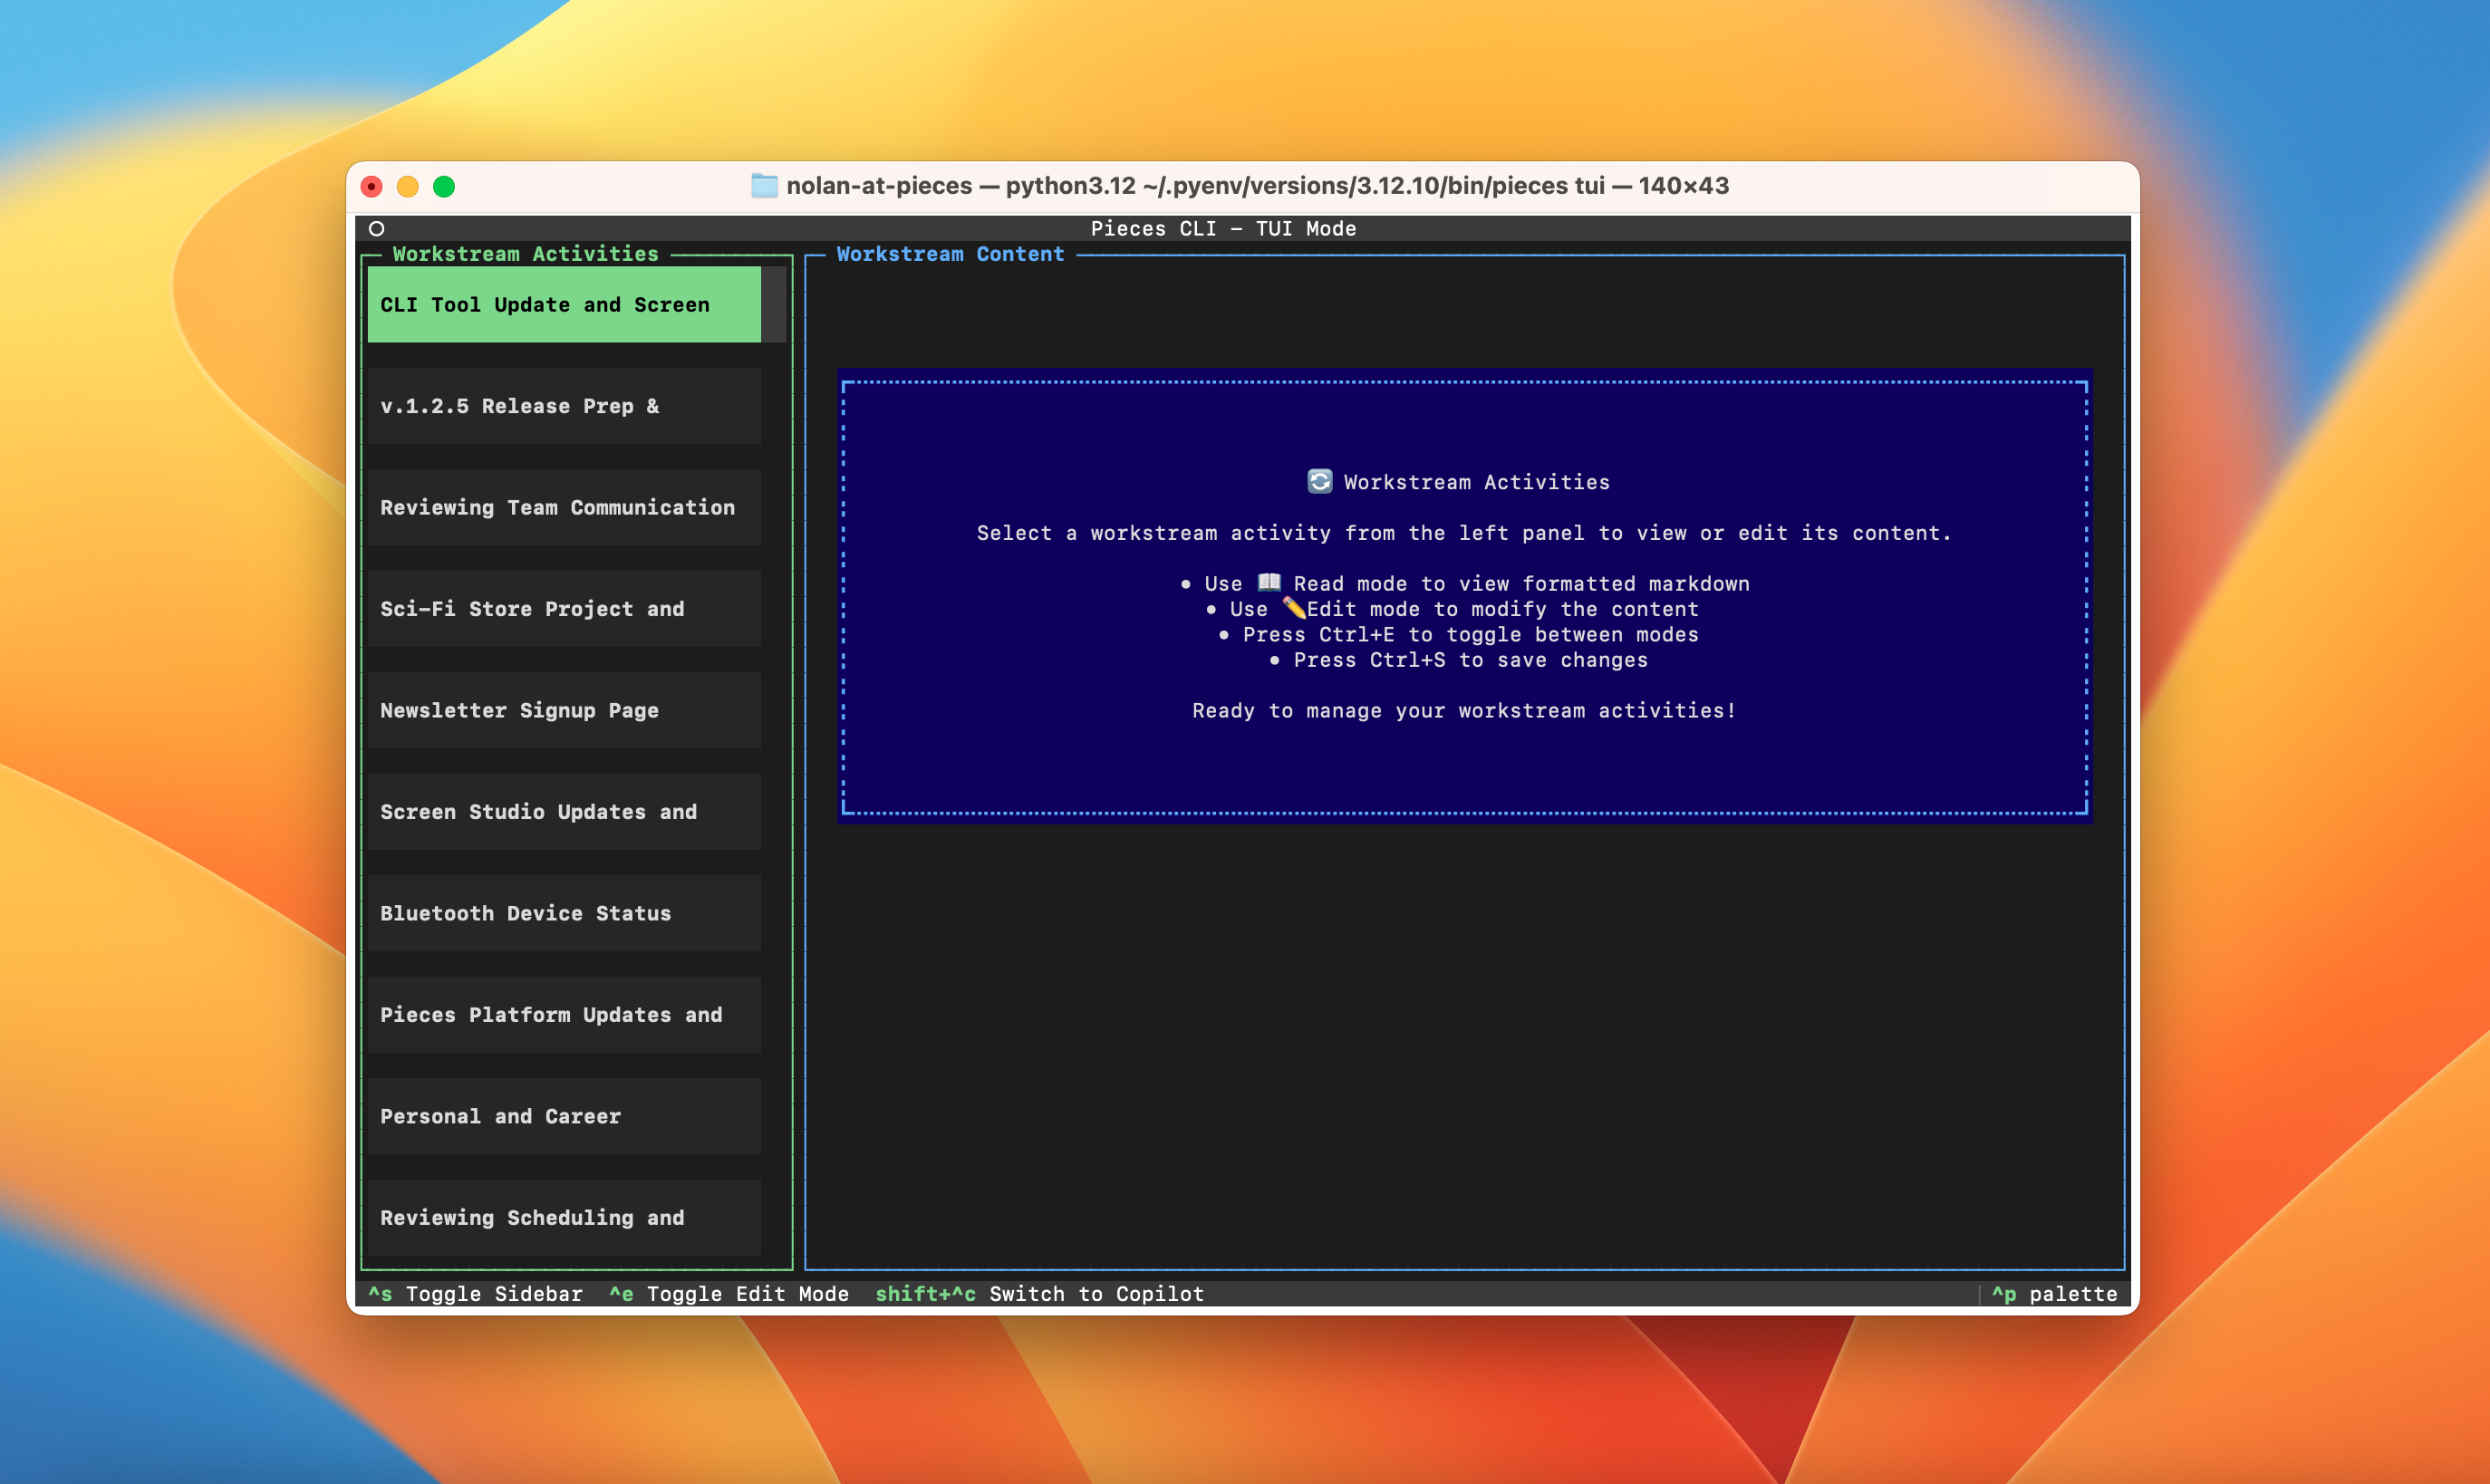2490x1484 pixels.
Task: Open Screen Studio Updates and activity
Action: point(564,812)
